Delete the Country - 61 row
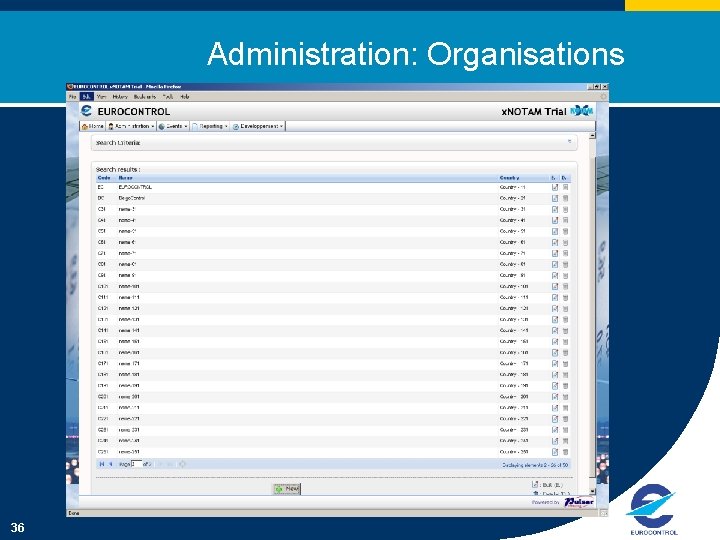 click(565, 242)
